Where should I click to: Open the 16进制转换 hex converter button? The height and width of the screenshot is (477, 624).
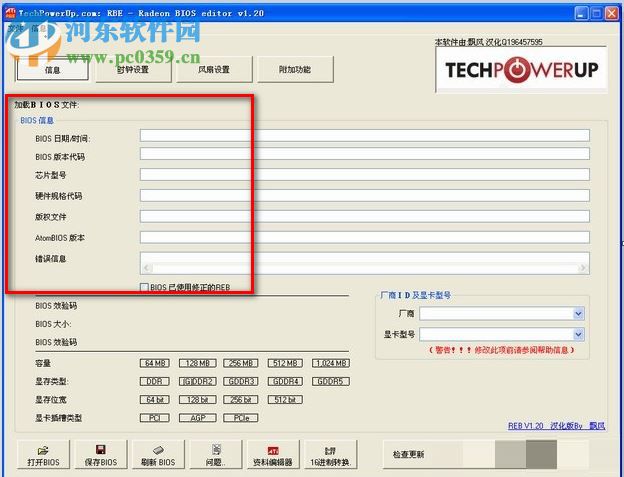pos(330,454)
